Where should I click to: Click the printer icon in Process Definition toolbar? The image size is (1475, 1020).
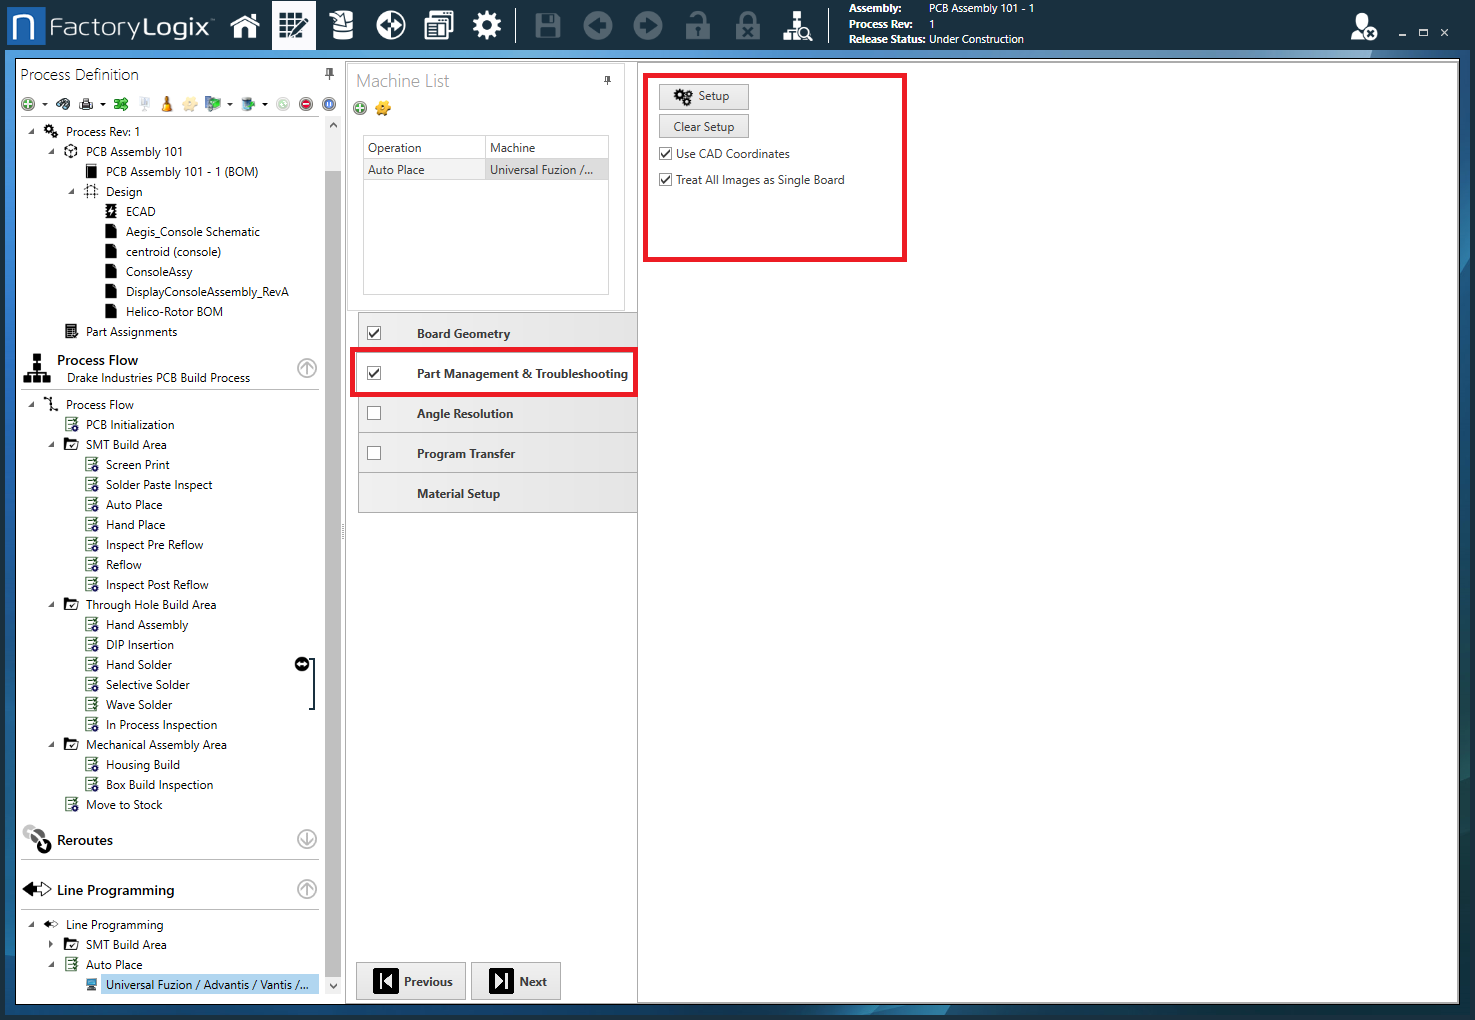pyautogui.click(x=88, y=103)
